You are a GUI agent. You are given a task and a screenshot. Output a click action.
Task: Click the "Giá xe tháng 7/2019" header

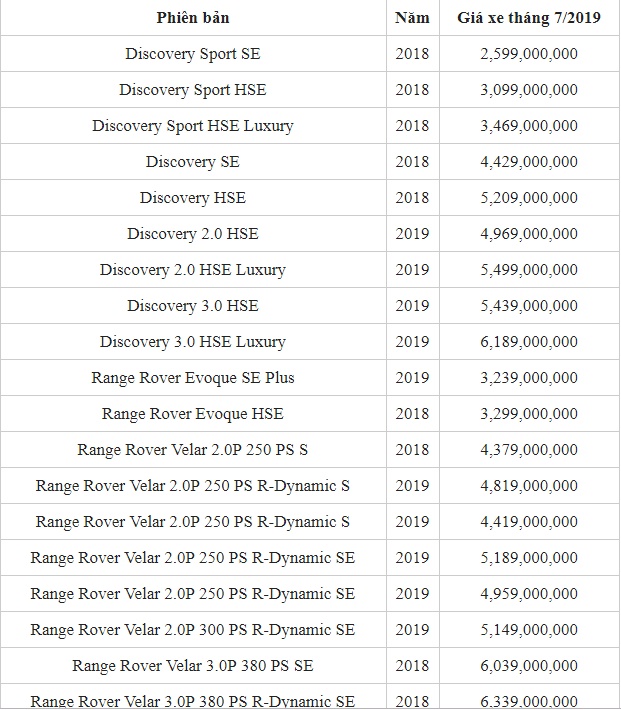529,18
